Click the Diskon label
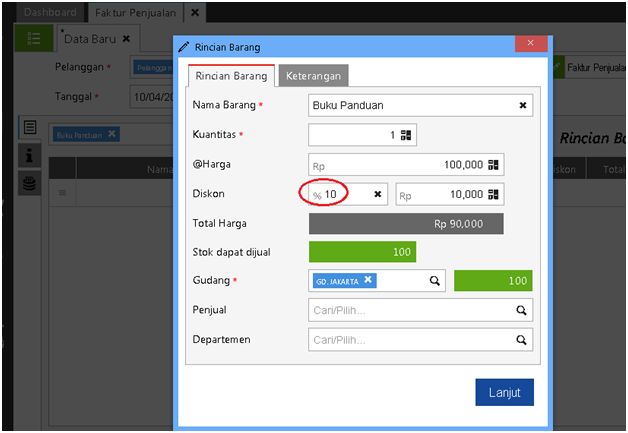Screen dimensions: 628x433 click(208, 194)
